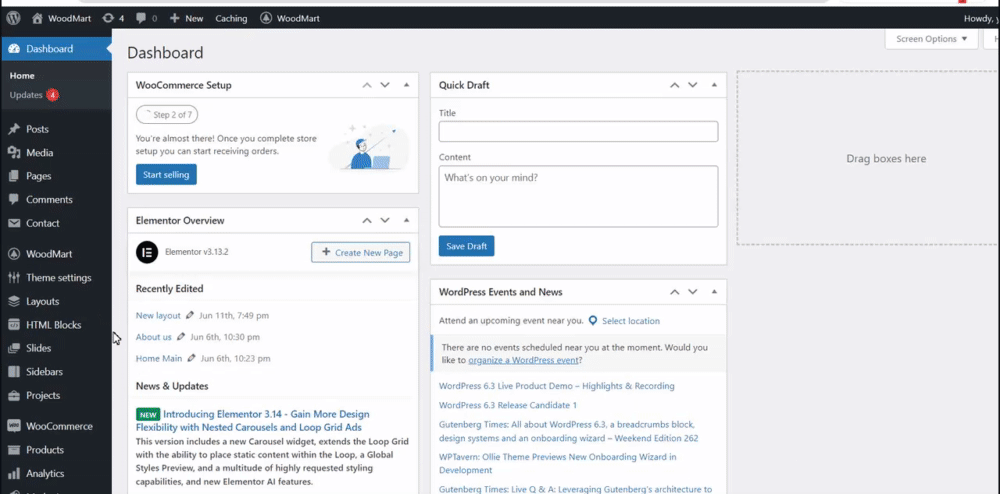
Task: Focus the Quick Draft Content textarea
Action: 578,196
